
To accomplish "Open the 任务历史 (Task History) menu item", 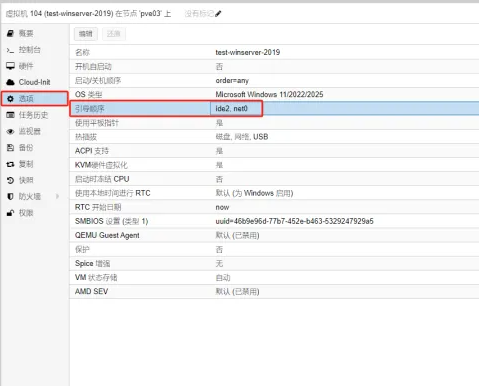I will click(33, 115).
